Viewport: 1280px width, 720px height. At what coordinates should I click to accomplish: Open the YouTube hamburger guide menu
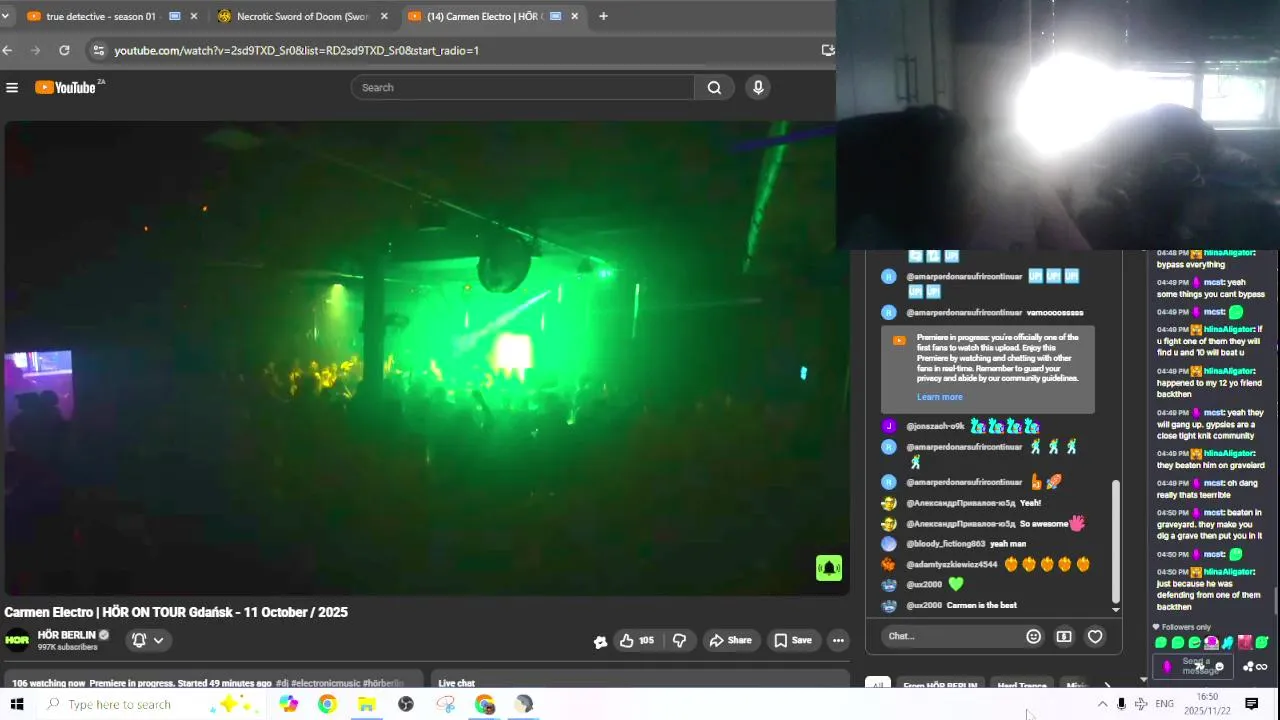click(x=12, y=88)
